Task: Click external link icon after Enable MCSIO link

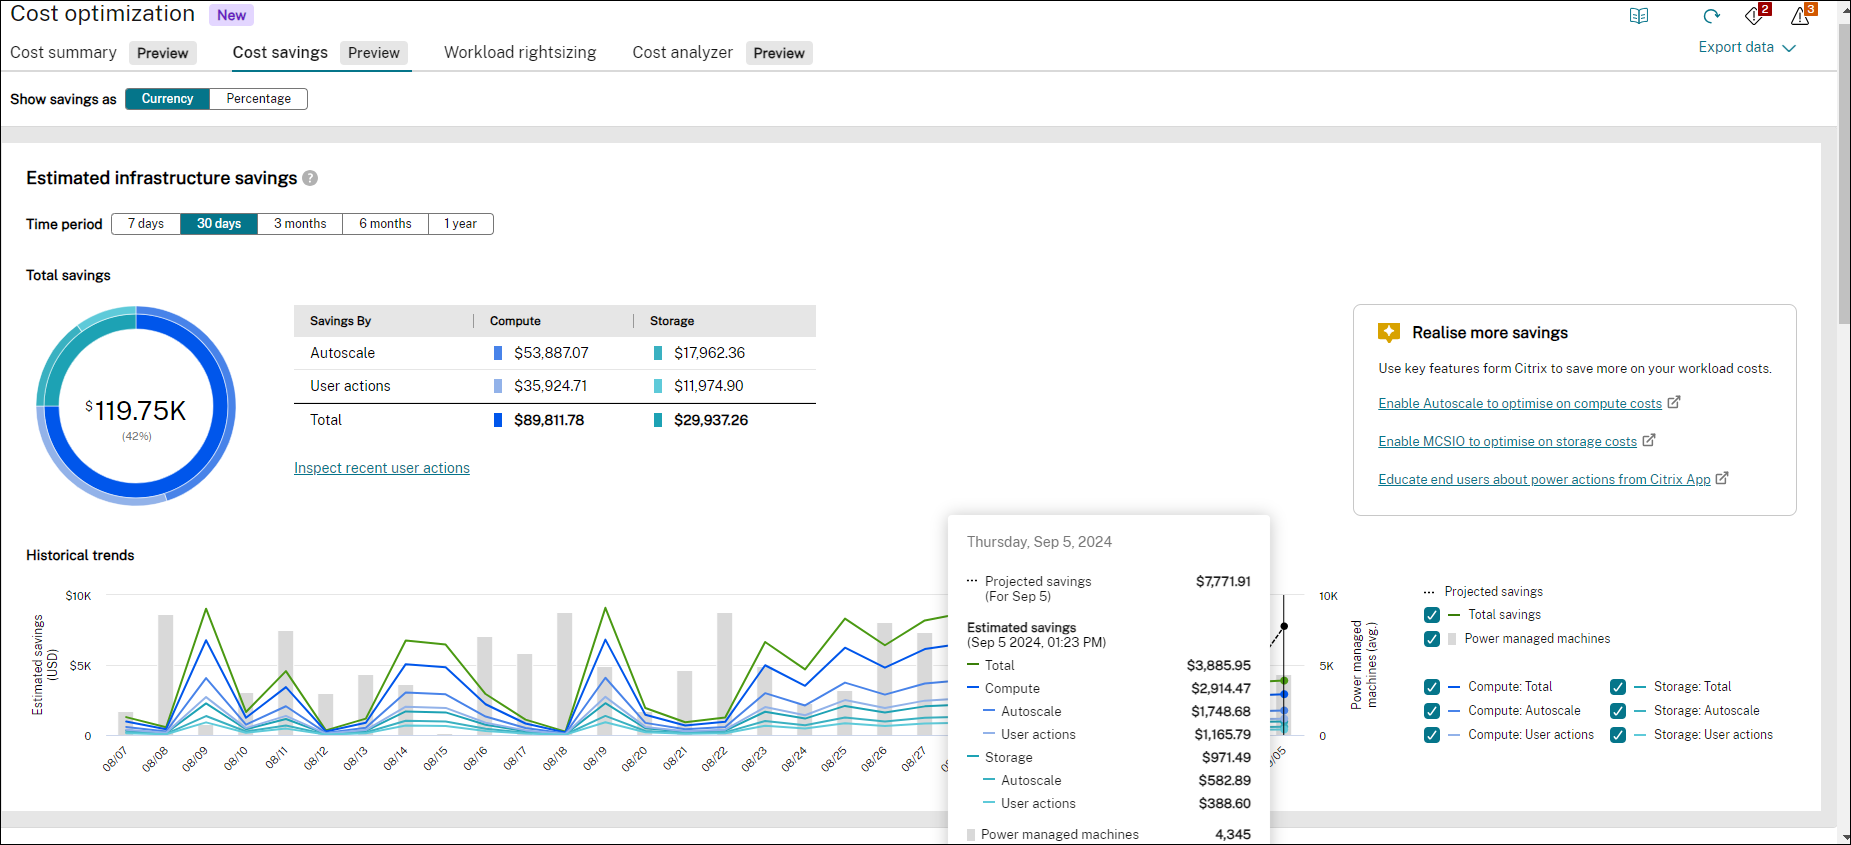Action: click(1649, 440)
